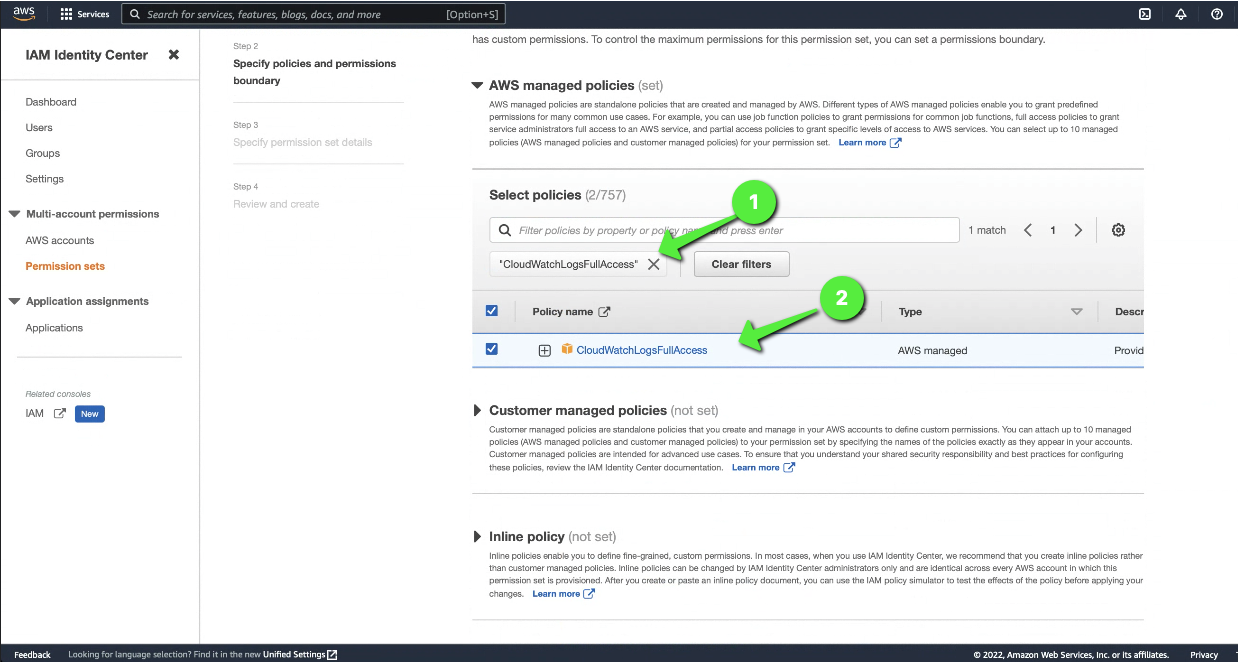Screen dimensions: 1238x662
Task: Go to the next results page
Action: coord(1078,230)
